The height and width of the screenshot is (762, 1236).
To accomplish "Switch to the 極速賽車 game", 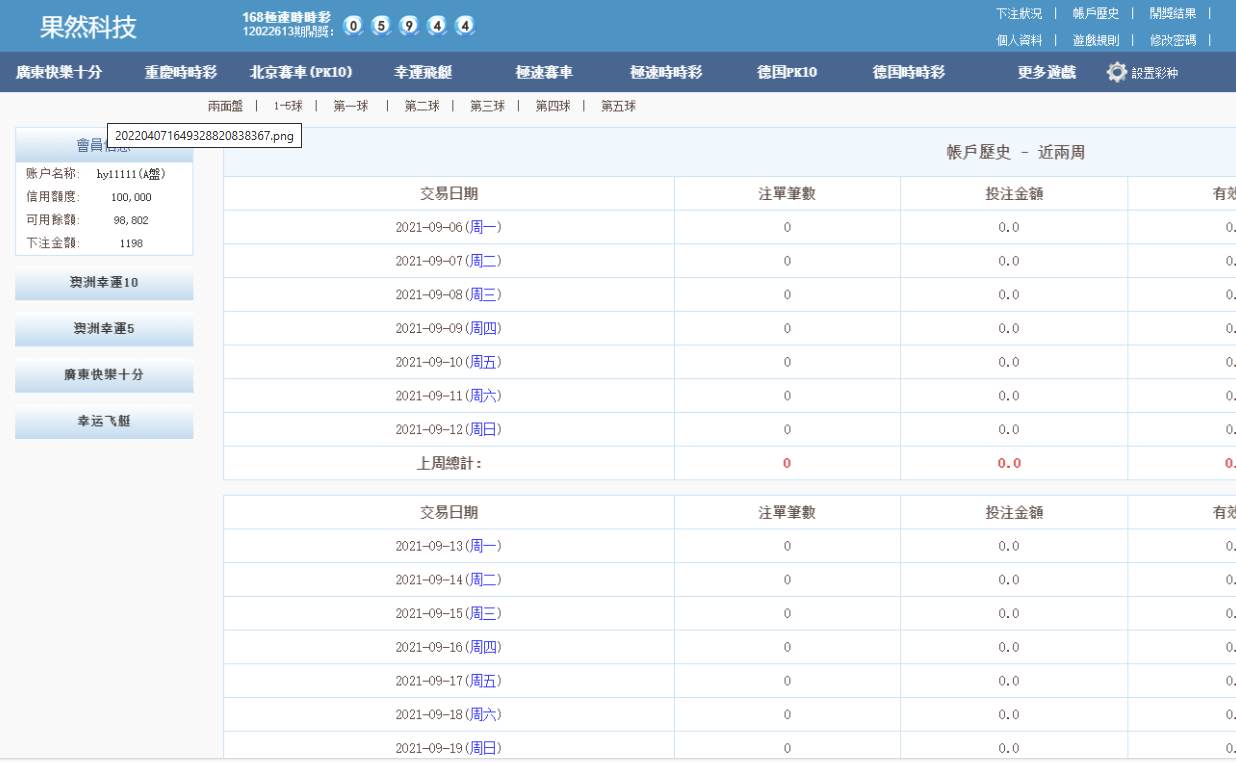I will point(544,72).
